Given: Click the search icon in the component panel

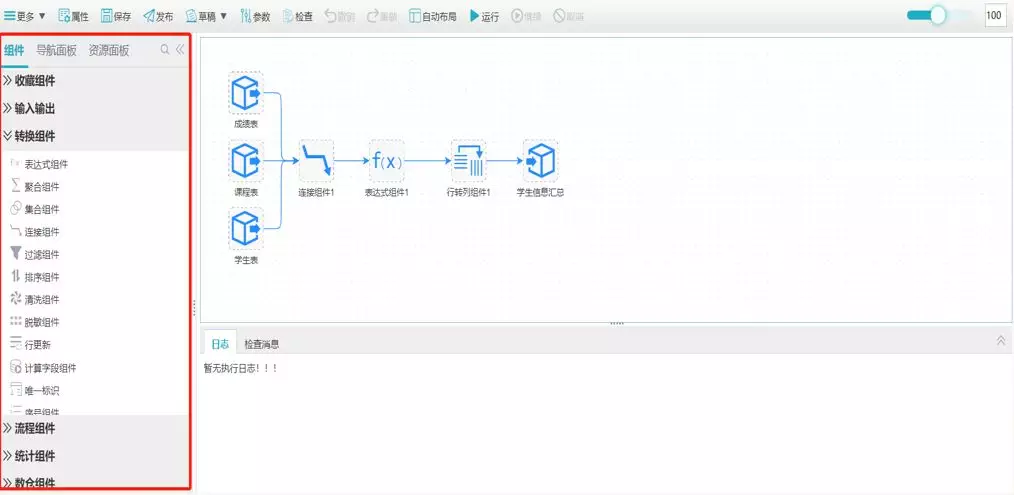Looking at the screenshot, I should [x=165, y=49].
